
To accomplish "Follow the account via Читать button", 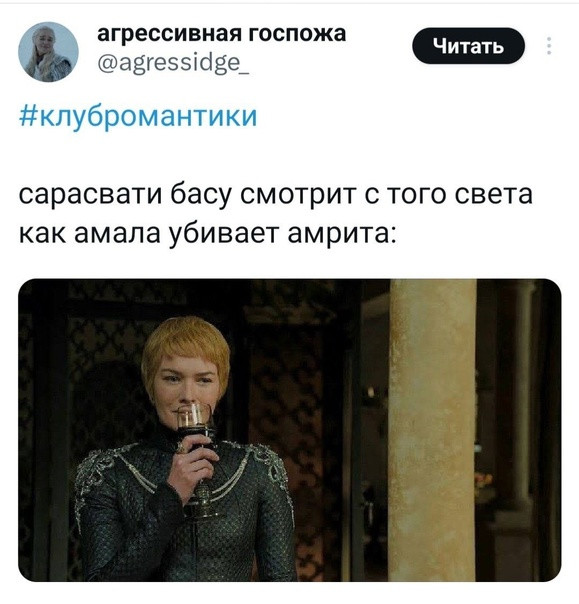I will coord(468,46).
